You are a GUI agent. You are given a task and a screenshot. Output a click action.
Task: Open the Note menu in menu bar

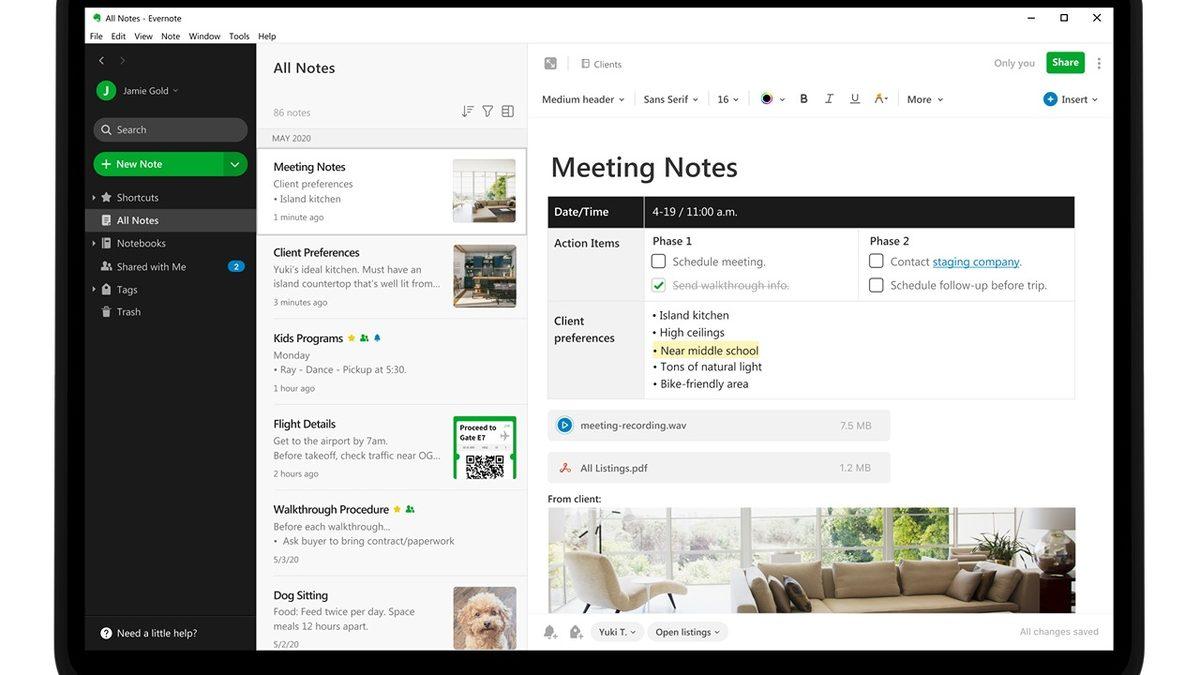(x=171, y=36)
